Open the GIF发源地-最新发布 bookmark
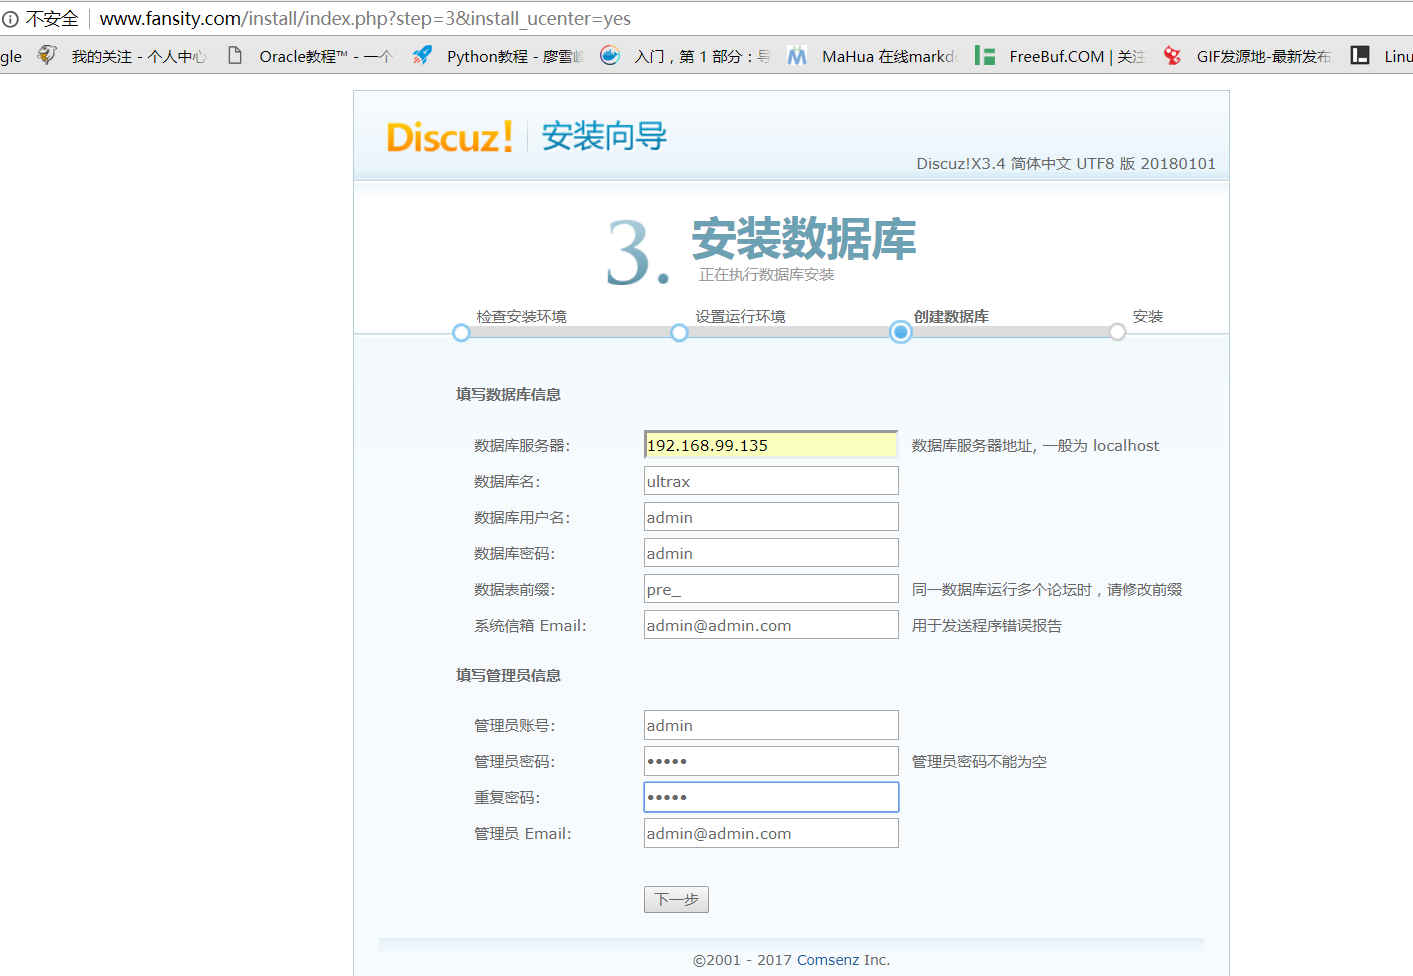Viewport: 1413px width, 976px height. [1264, 56]
